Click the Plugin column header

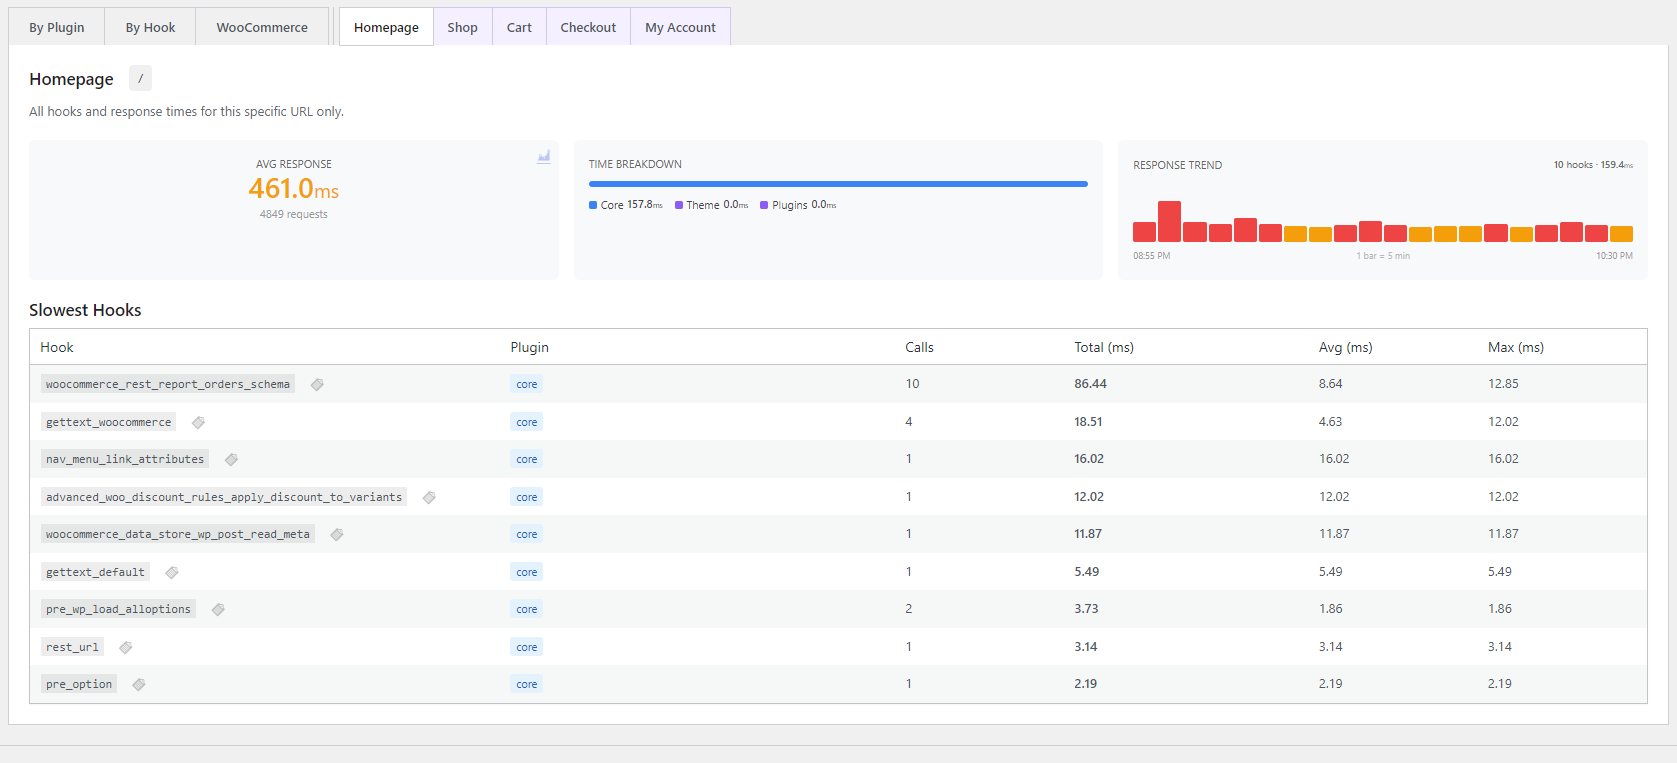pyautogui.click(x=529, y=347)
